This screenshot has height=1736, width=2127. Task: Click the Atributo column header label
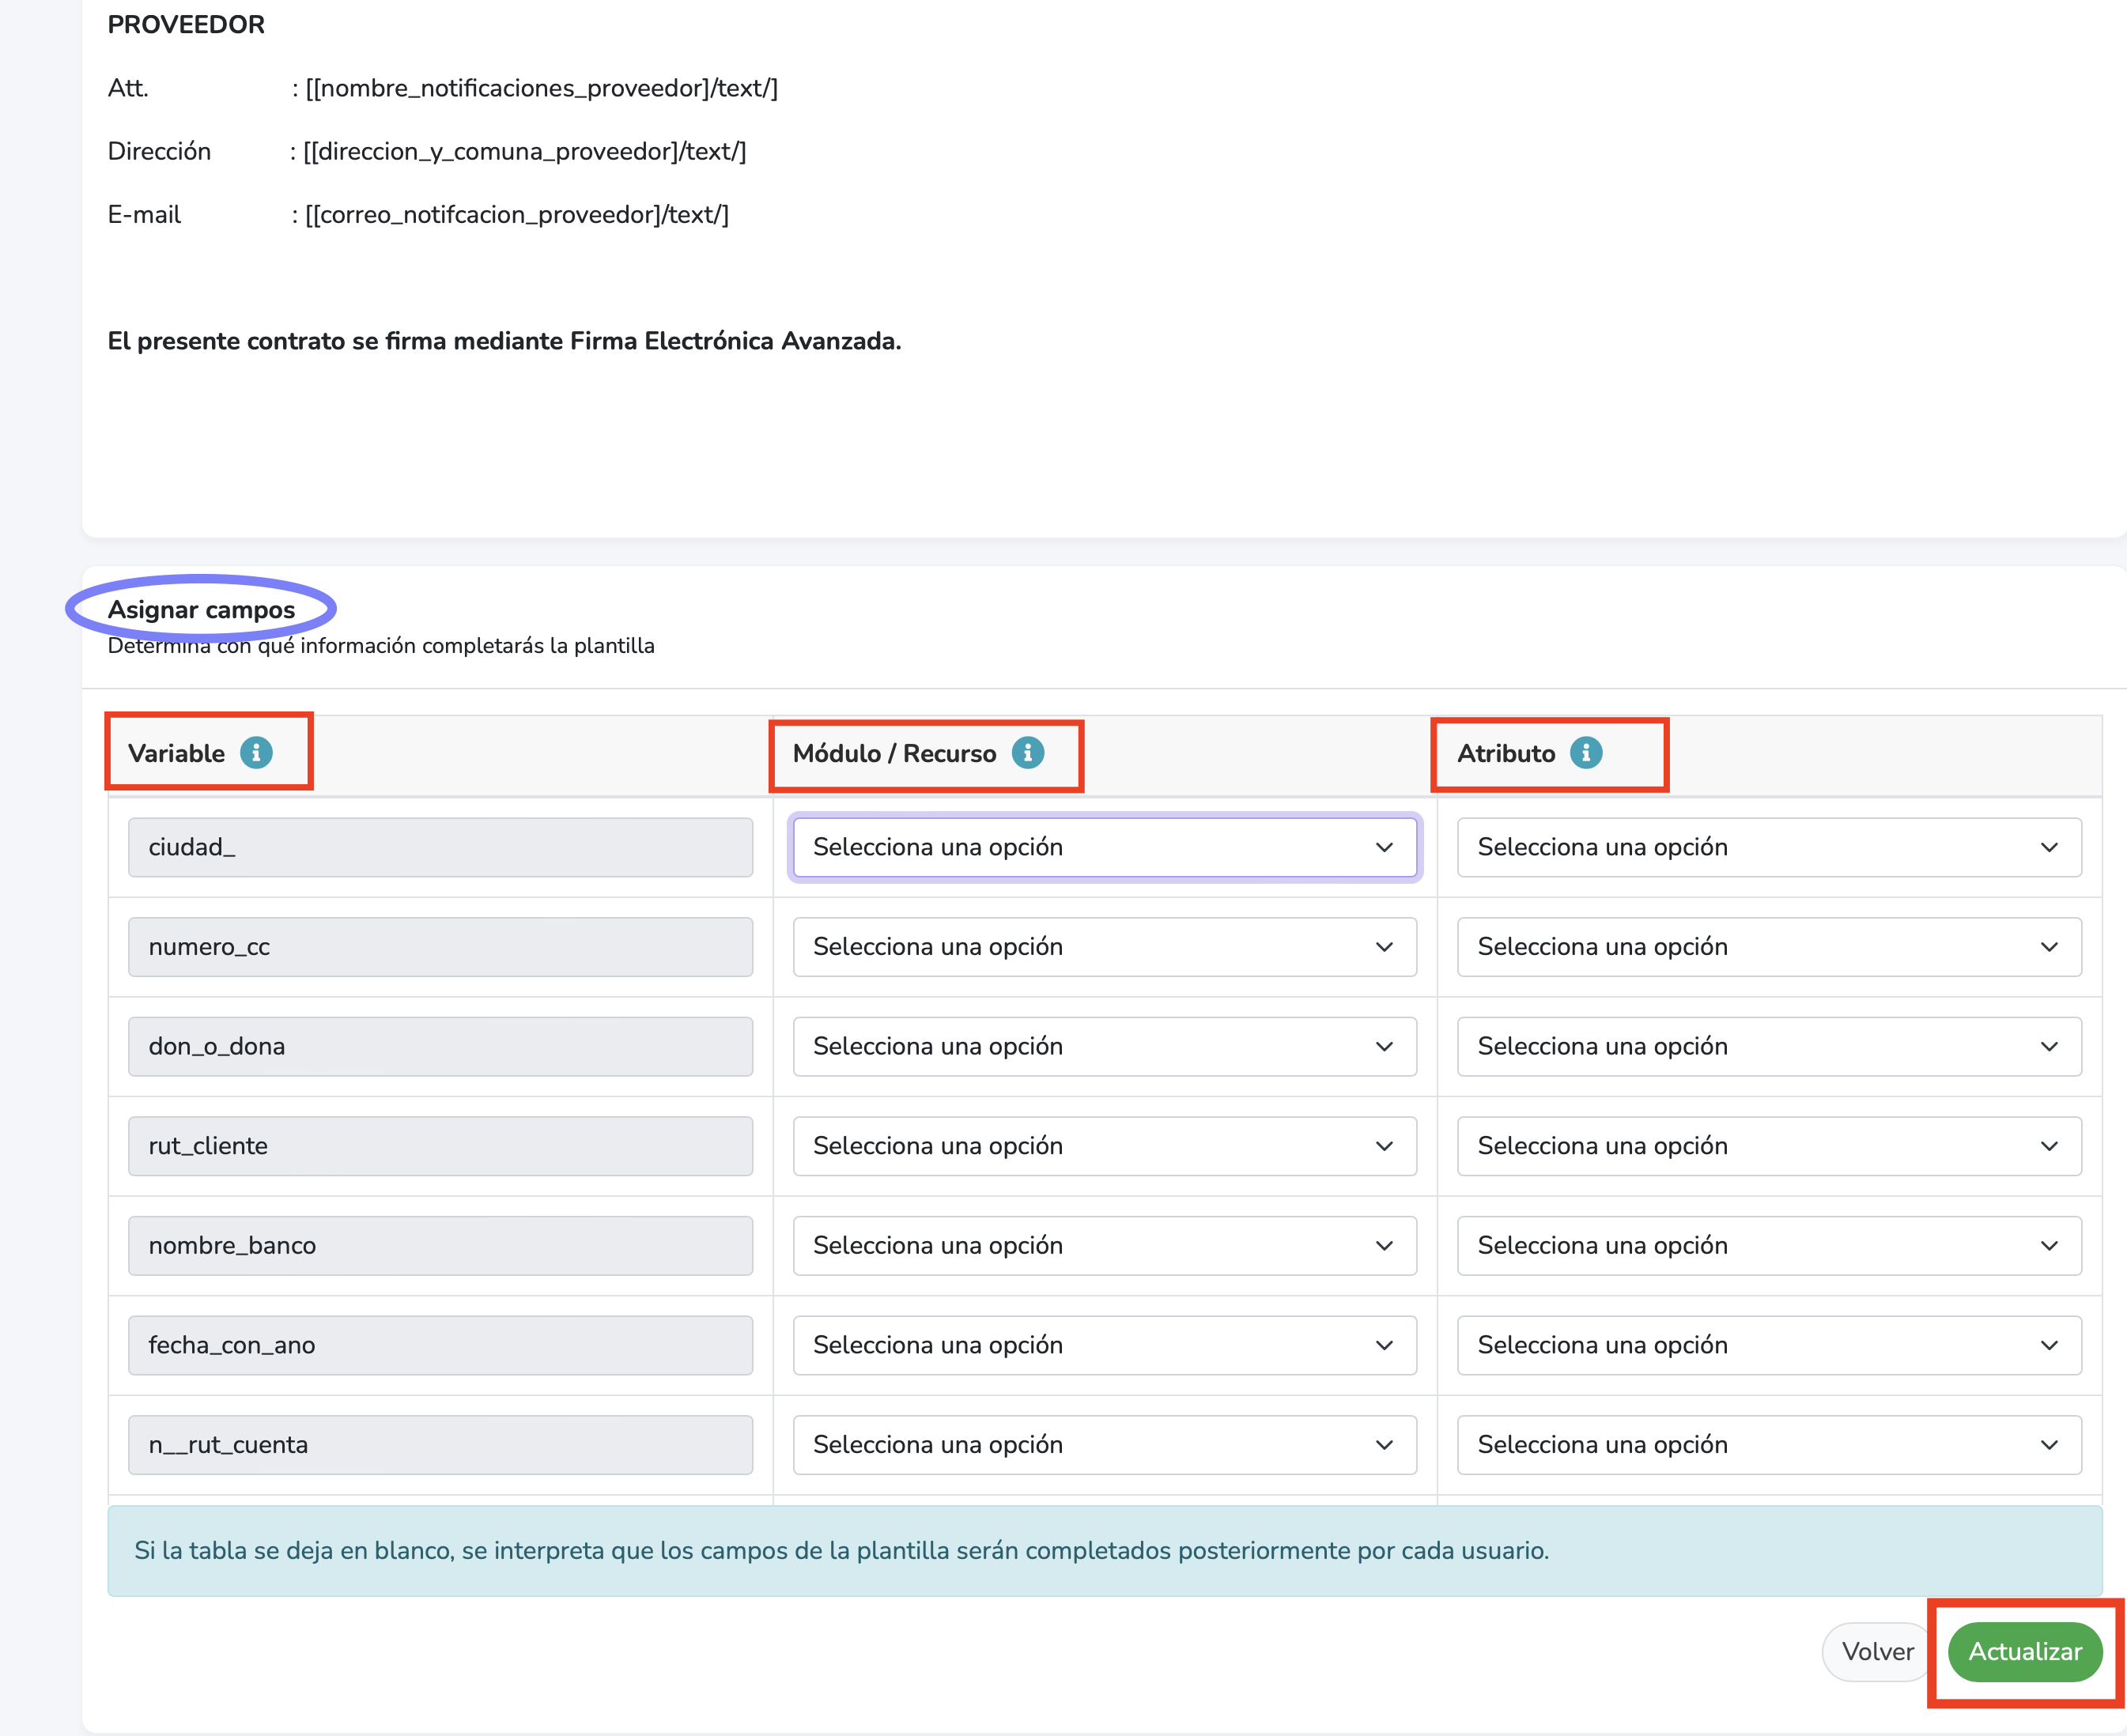1506,753
